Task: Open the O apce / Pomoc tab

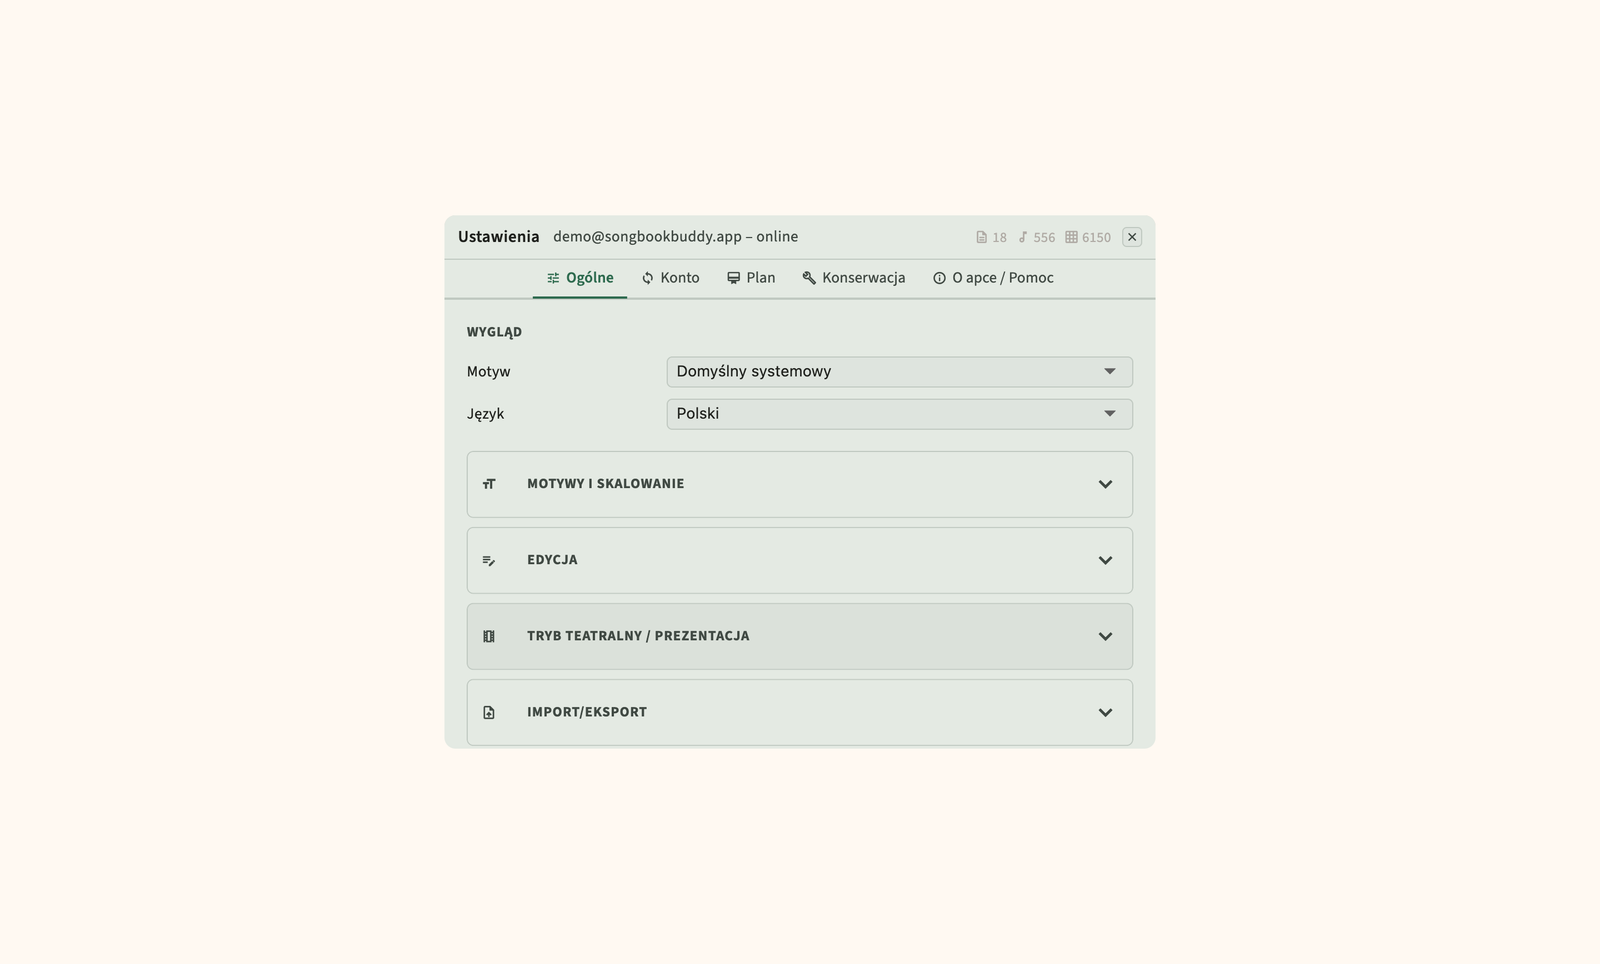Action: click(x=993, y=278)
